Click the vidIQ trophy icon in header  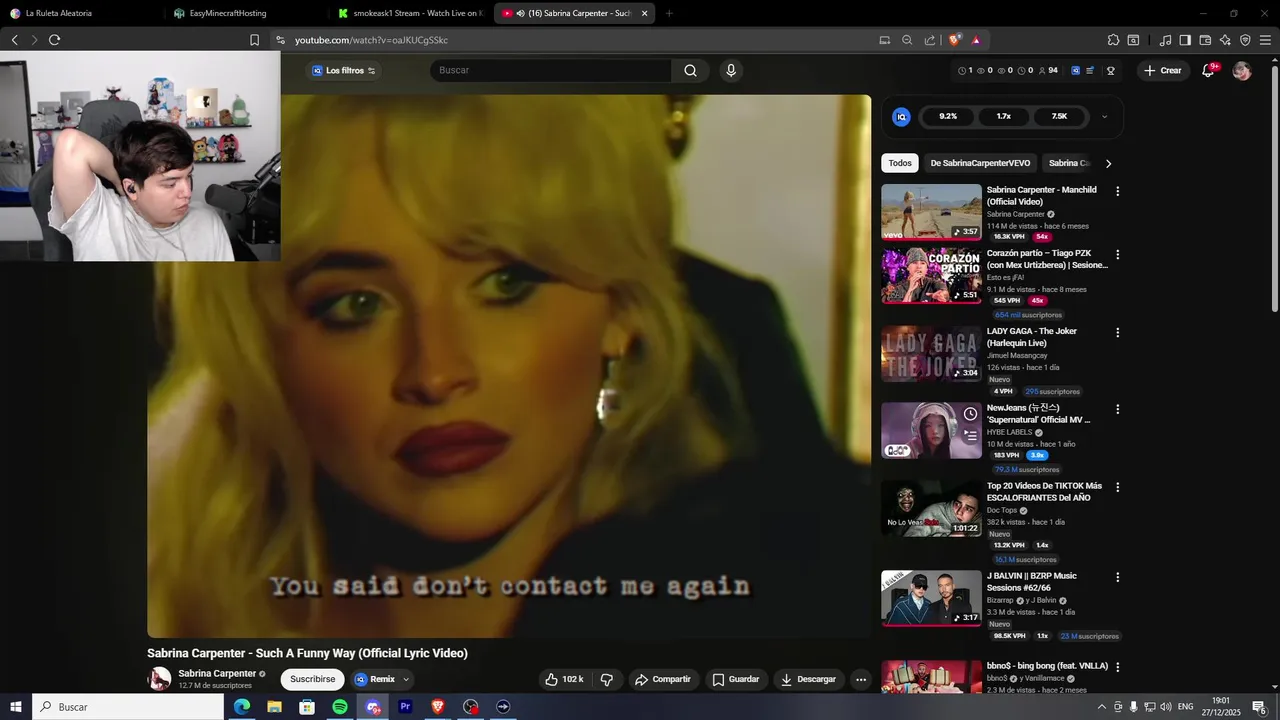pos(1110,70)
